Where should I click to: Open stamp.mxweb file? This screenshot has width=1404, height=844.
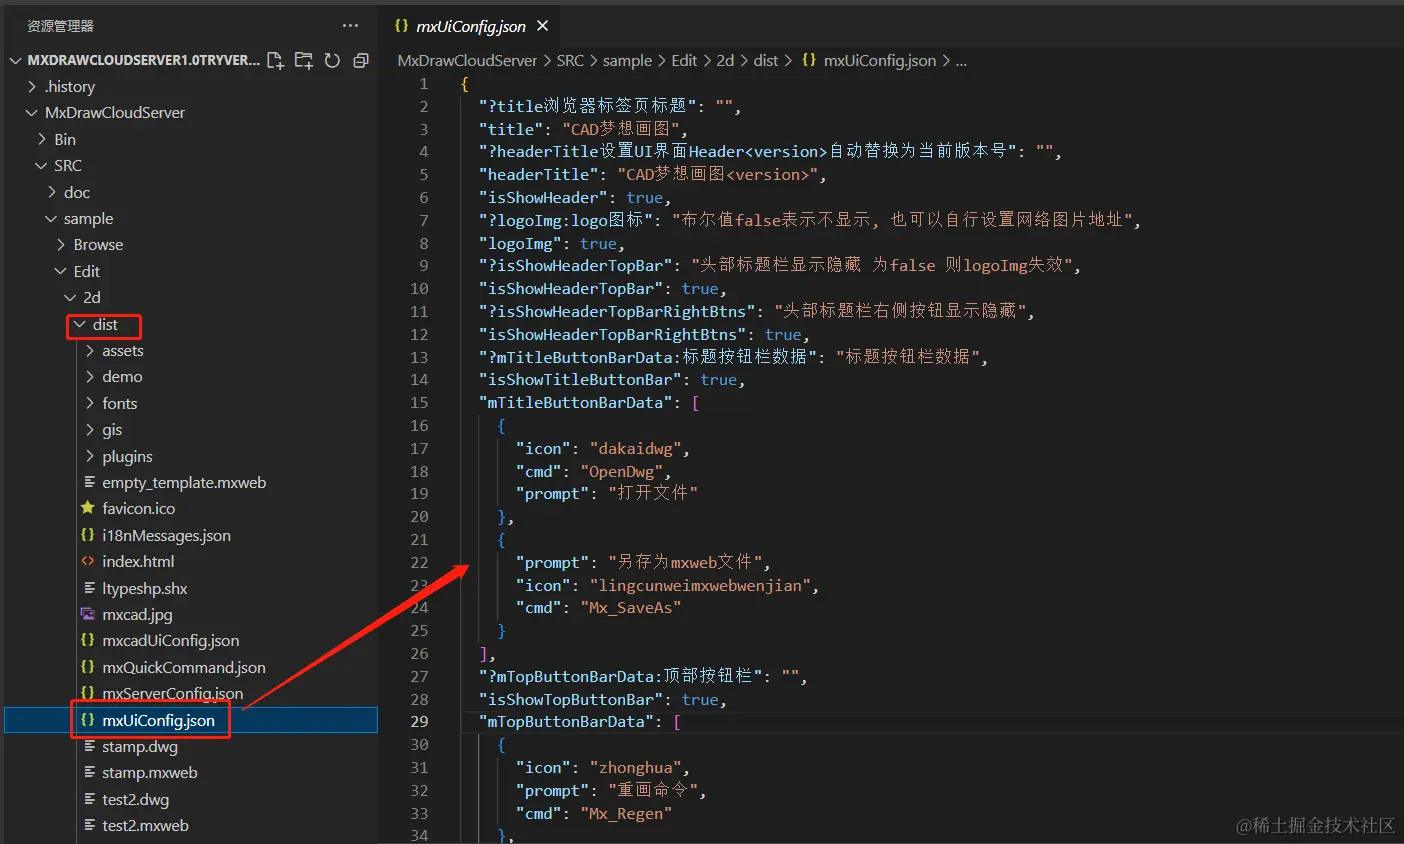150,773
